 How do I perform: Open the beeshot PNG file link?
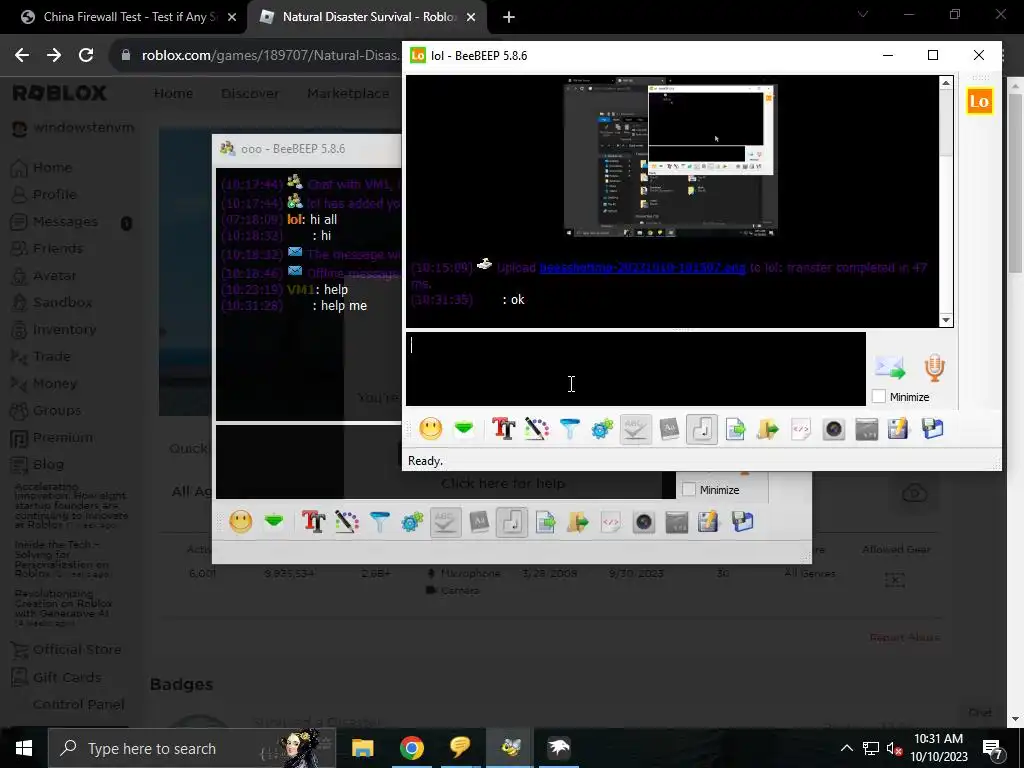[x=643, y=268]
